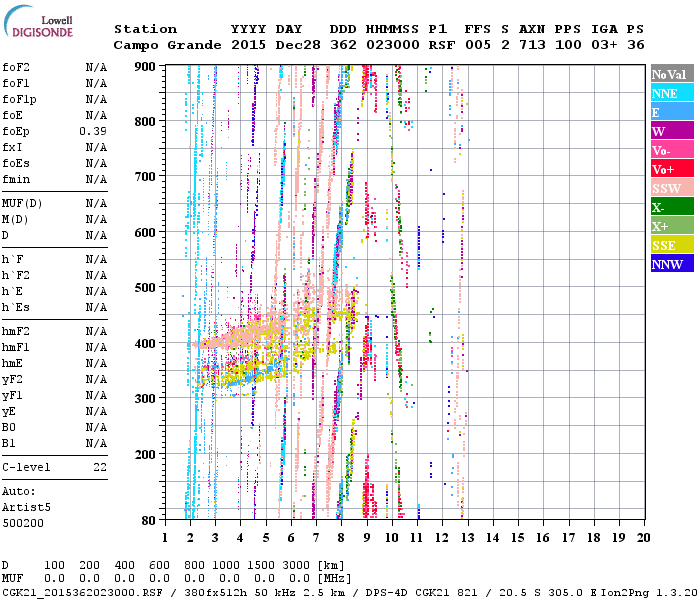Select the X- dark green legend swatch
This screenshot has height=600, width=700.
coord(672,207)
